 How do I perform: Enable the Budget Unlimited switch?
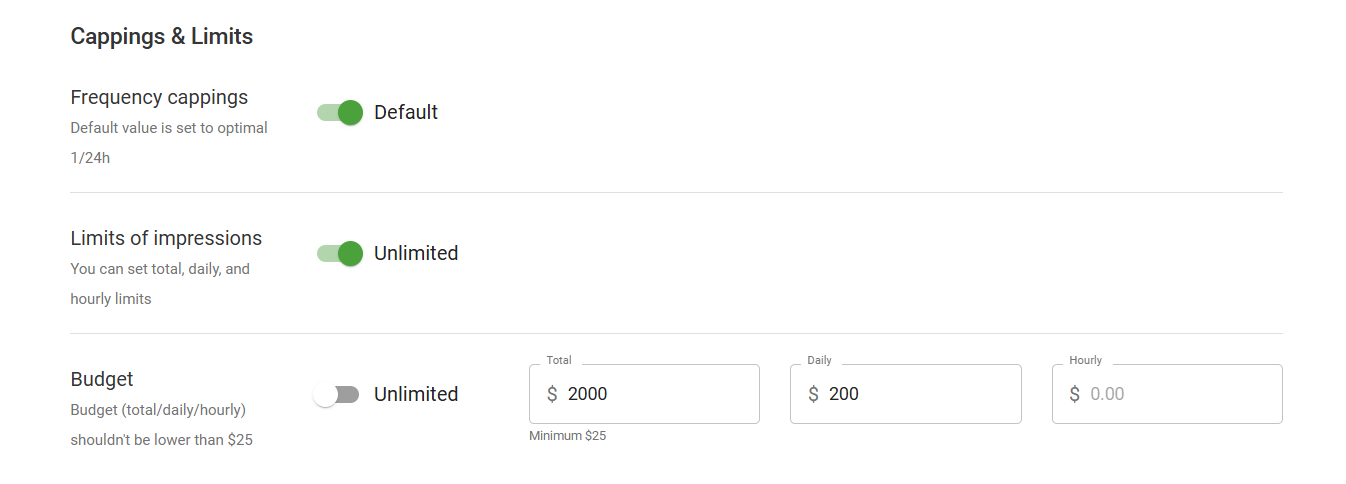336,395
